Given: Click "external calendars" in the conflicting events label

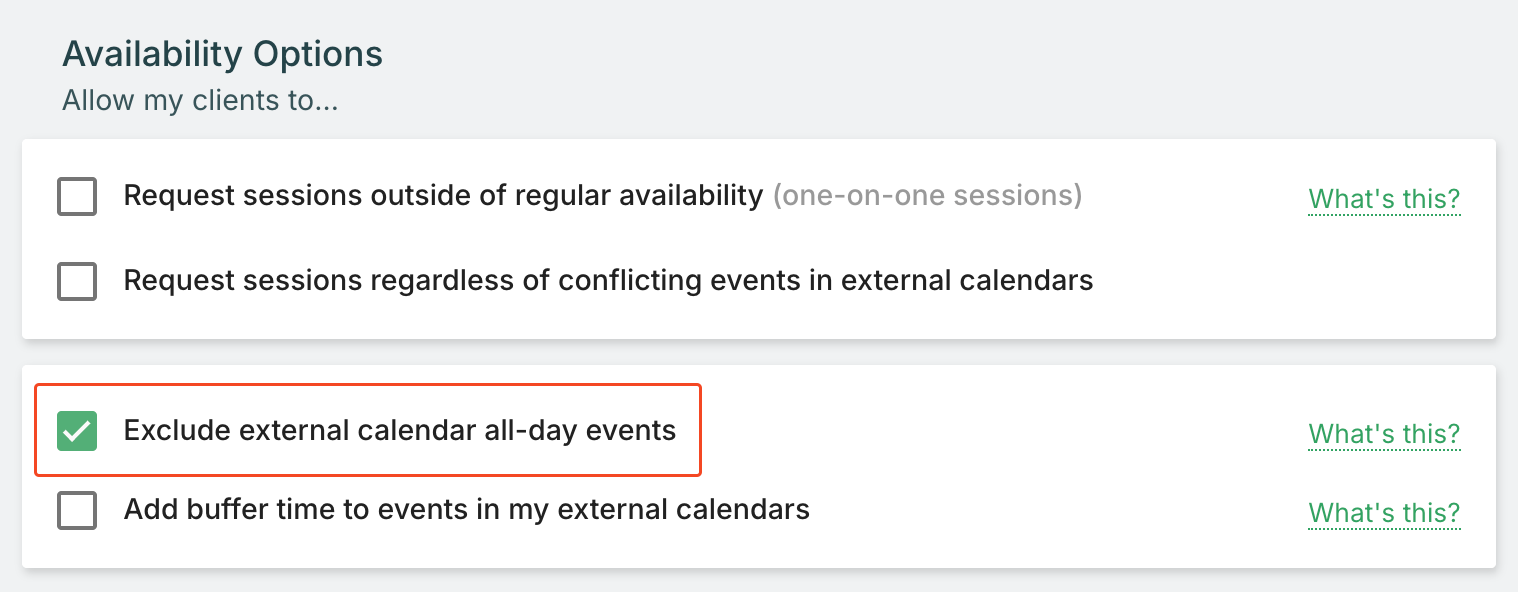Looking at the screenshot, I should pyautogui.click(x=967, y=280).
